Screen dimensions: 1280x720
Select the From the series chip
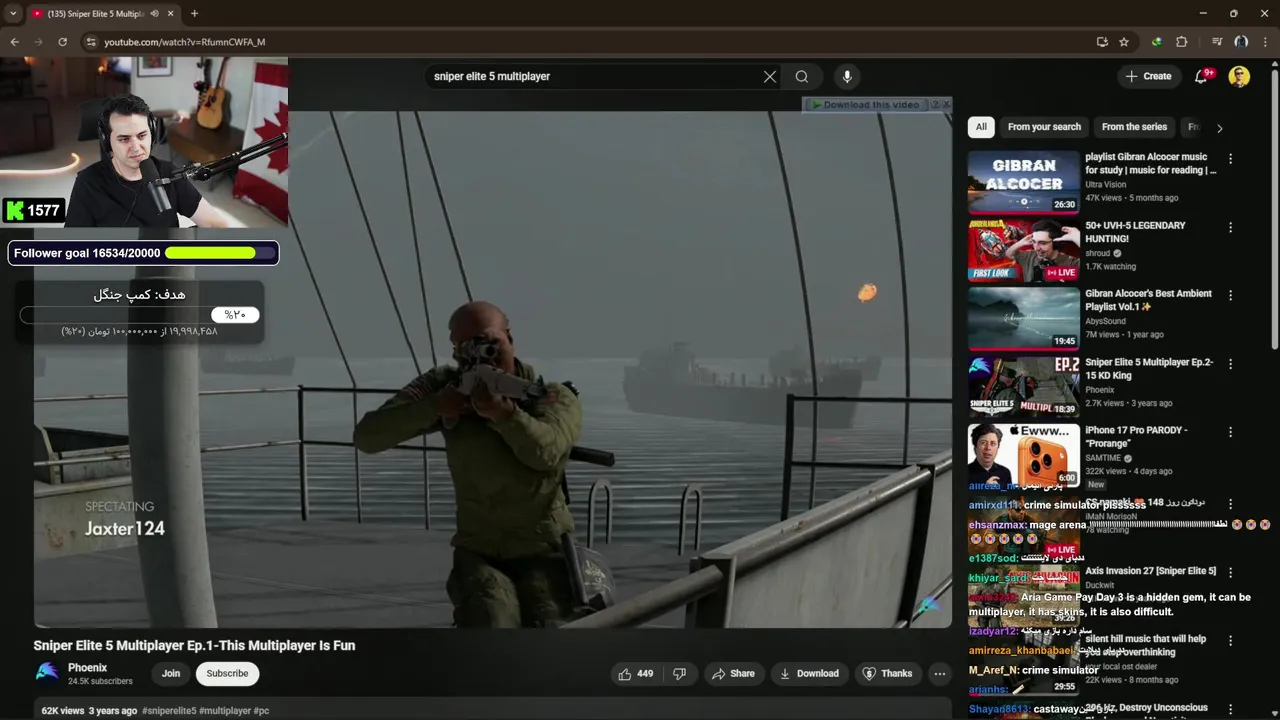click(1134, 127)
